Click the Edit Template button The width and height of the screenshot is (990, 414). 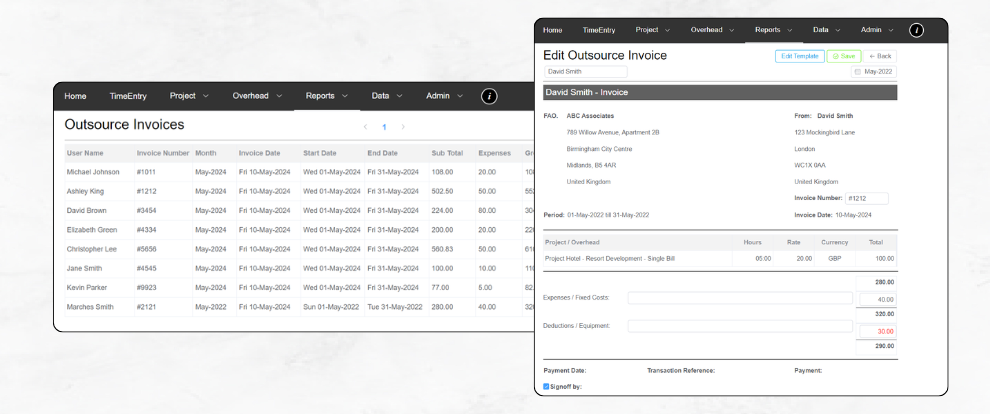coord(799,56)
